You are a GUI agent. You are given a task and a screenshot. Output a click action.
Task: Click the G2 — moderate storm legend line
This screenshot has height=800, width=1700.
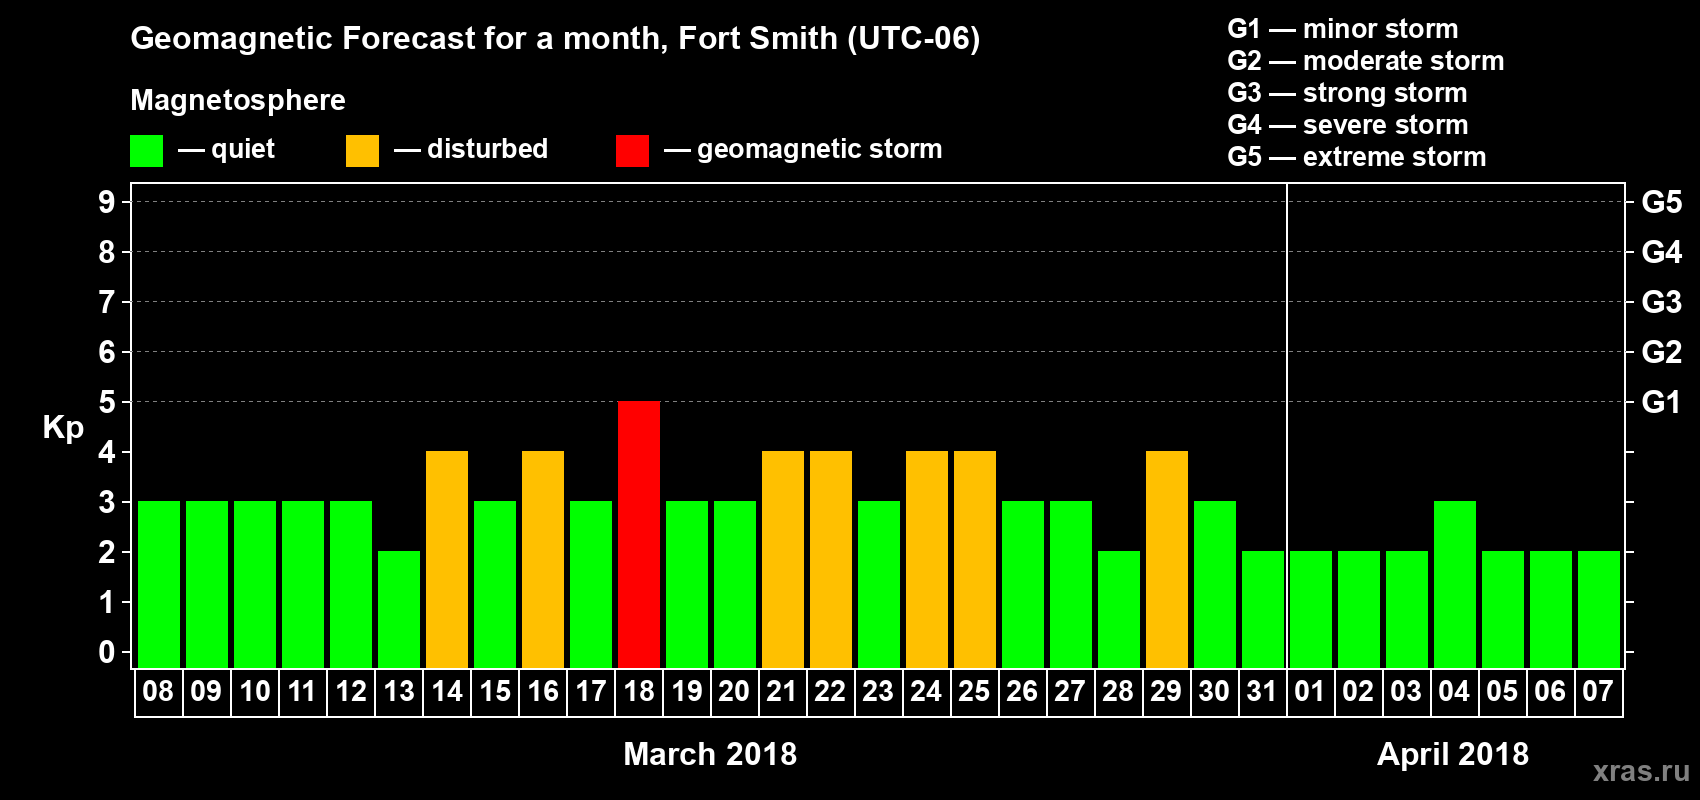(1366, 61)
